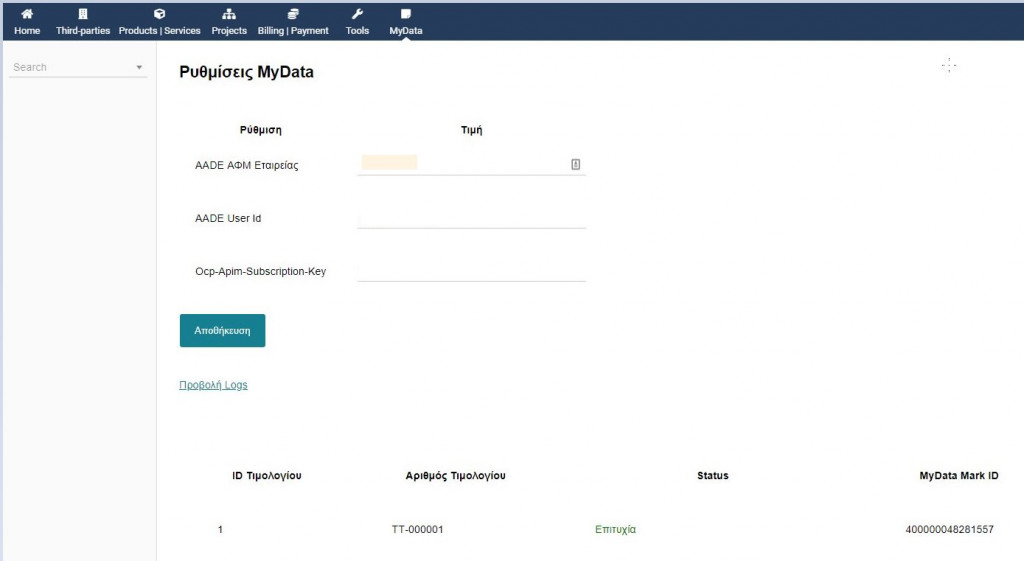This screenshot has height=561, width=1024.
Task: Click the AADE ΑΦΜ Εταιρείας input field
Action: (462, 164)
